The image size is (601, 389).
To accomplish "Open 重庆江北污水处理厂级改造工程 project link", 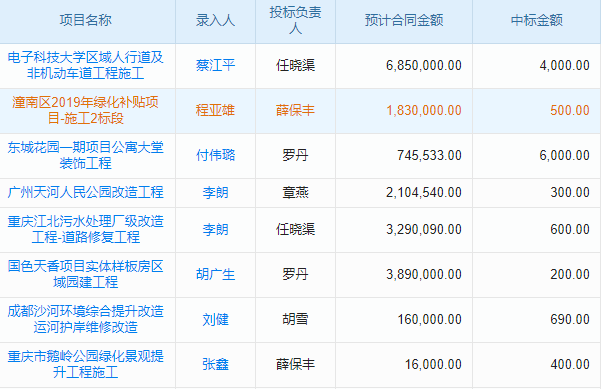I will [x=85, y=229].
